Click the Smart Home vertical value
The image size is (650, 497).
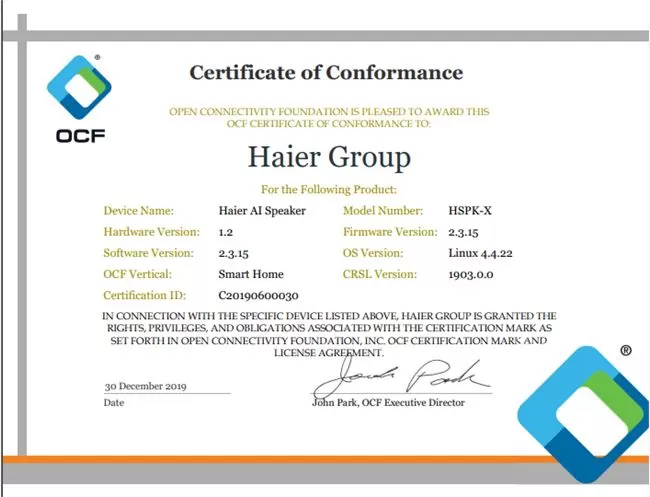(250, 274)
